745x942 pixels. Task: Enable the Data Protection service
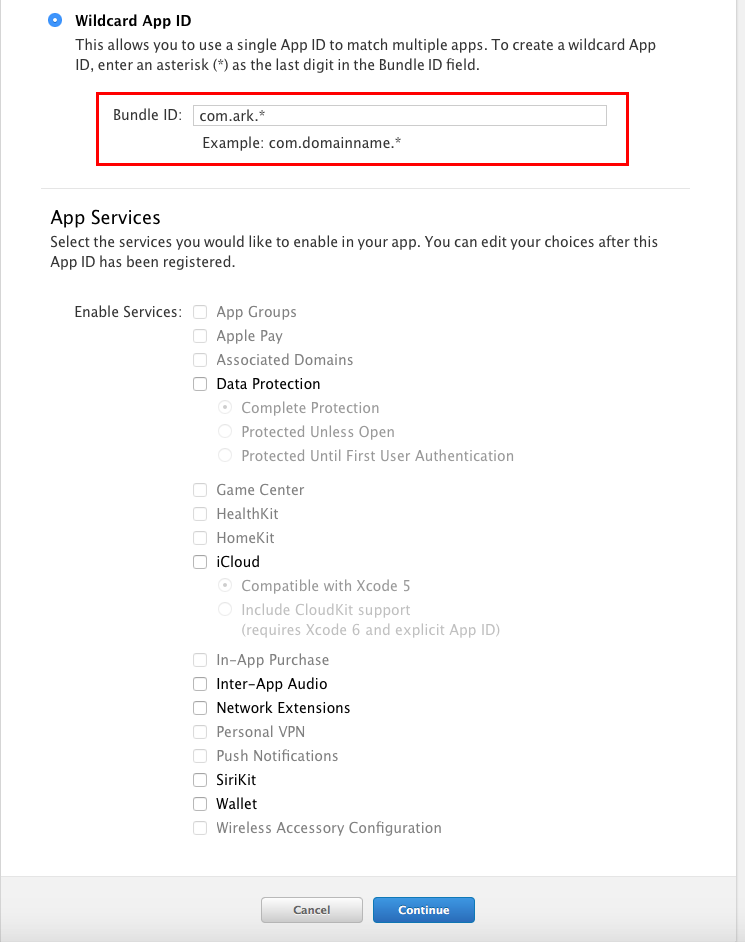[200, 384]
